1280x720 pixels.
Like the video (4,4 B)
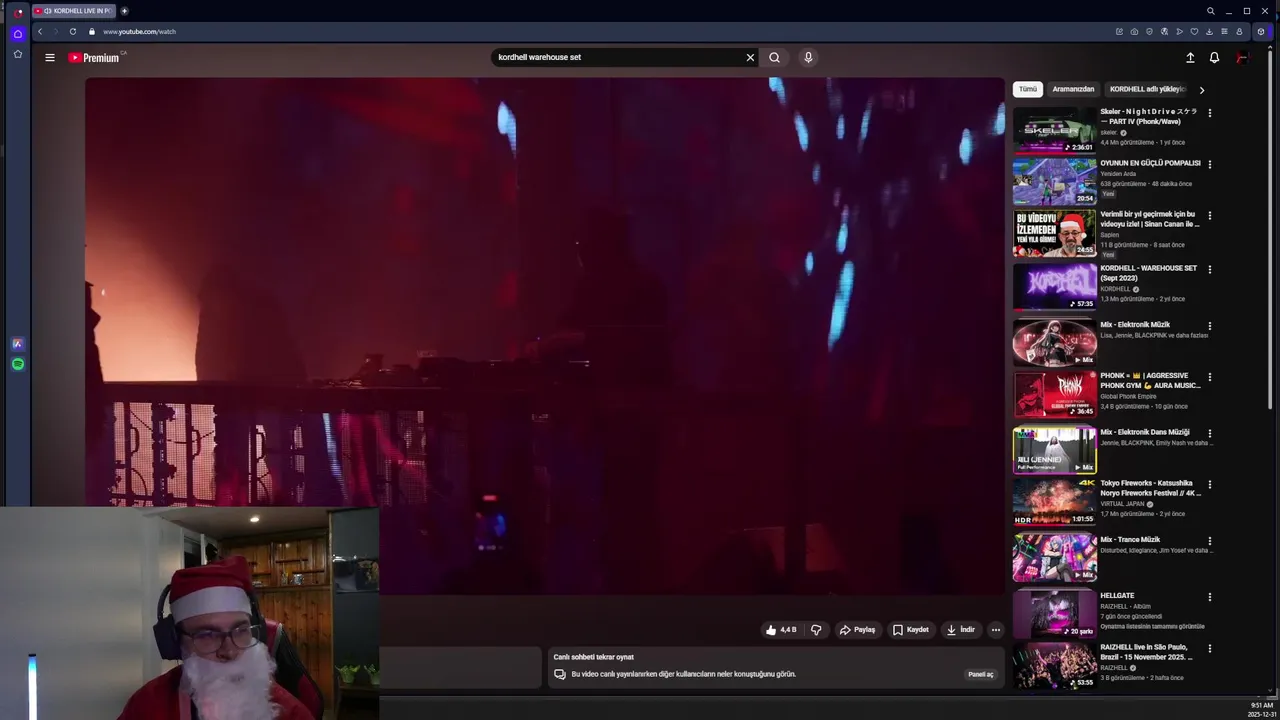coord(781,630)
